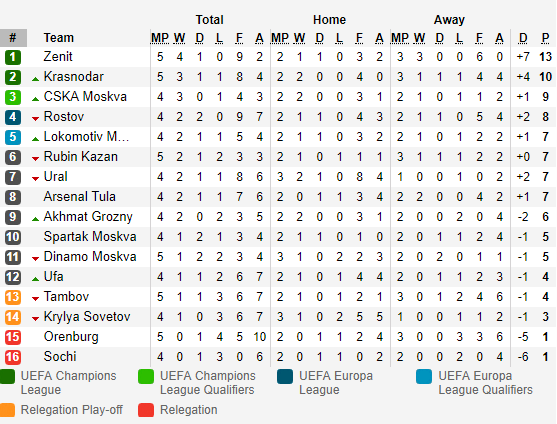The height and width of the screenshot is (424, 557).
Task: Click the dark green UEFA Champions League swatch
Action: click(x=7, y=377)
